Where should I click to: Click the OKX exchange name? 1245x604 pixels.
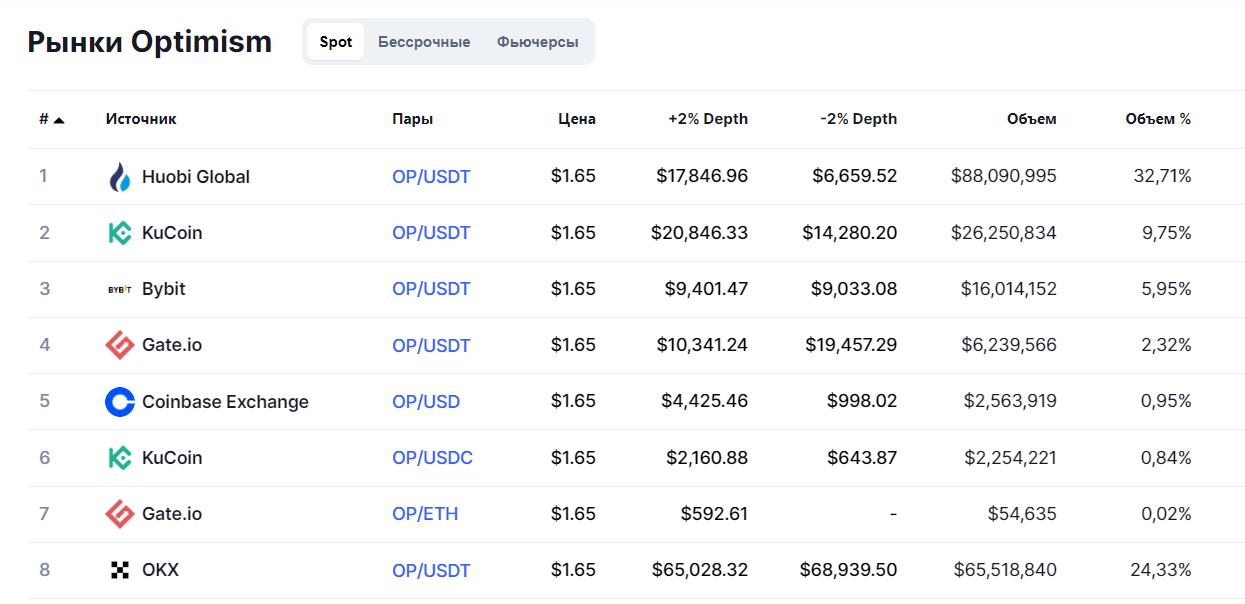coord(161,570)
